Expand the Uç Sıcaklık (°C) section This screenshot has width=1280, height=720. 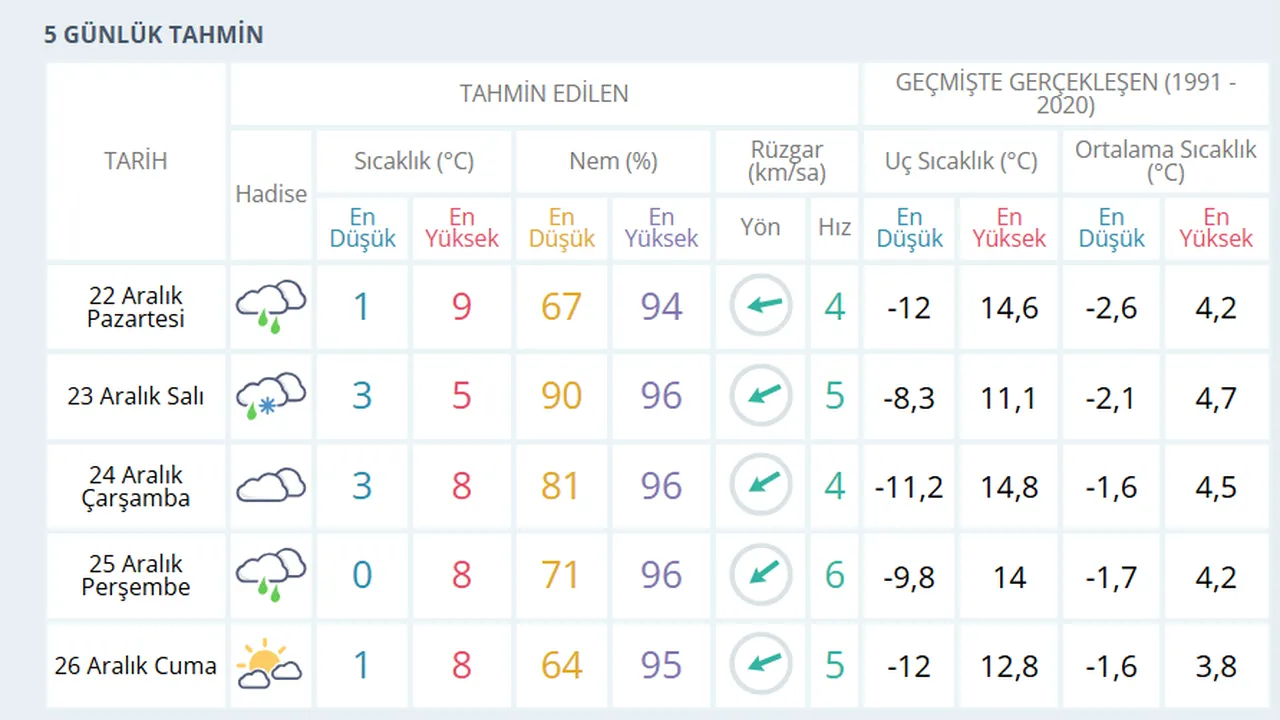(x=959, y=161)
